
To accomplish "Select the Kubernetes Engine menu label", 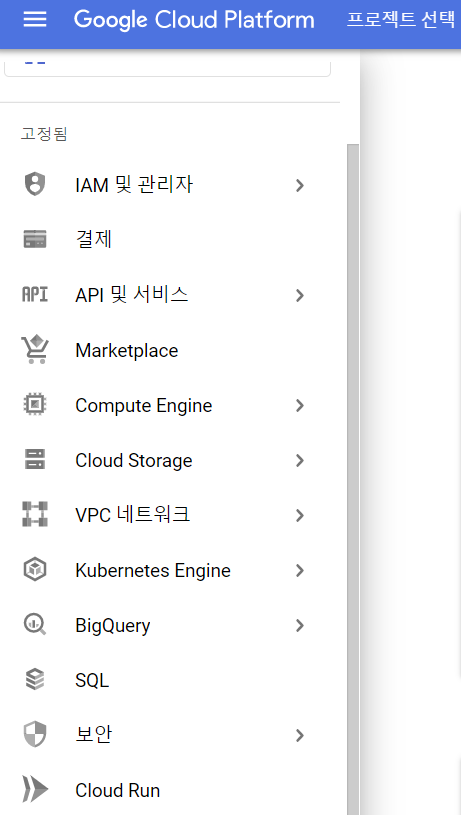I will (153, 571).
